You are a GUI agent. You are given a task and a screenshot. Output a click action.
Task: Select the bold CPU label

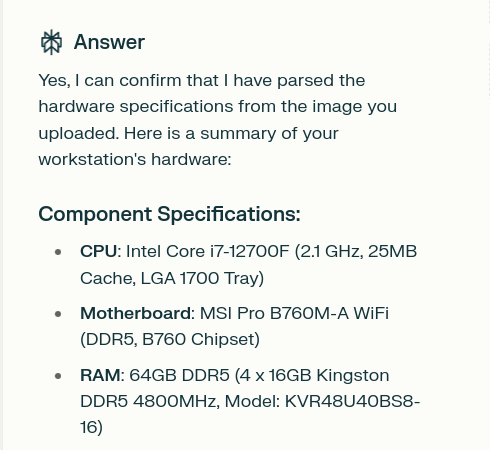[x=99, y=251]
